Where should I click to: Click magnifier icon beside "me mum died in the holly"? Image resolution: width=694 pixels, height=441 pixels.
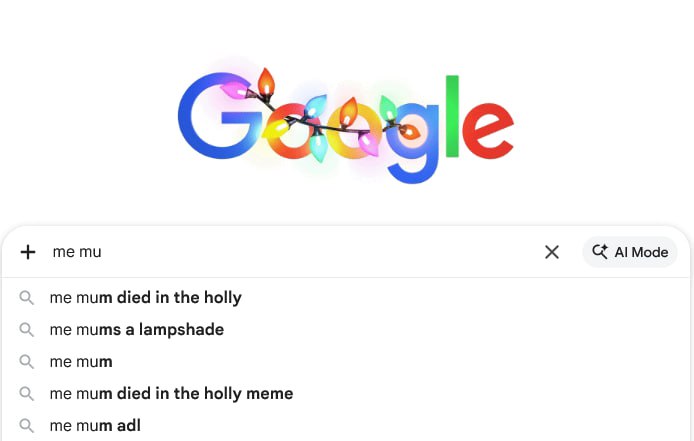tap(27, 298)
